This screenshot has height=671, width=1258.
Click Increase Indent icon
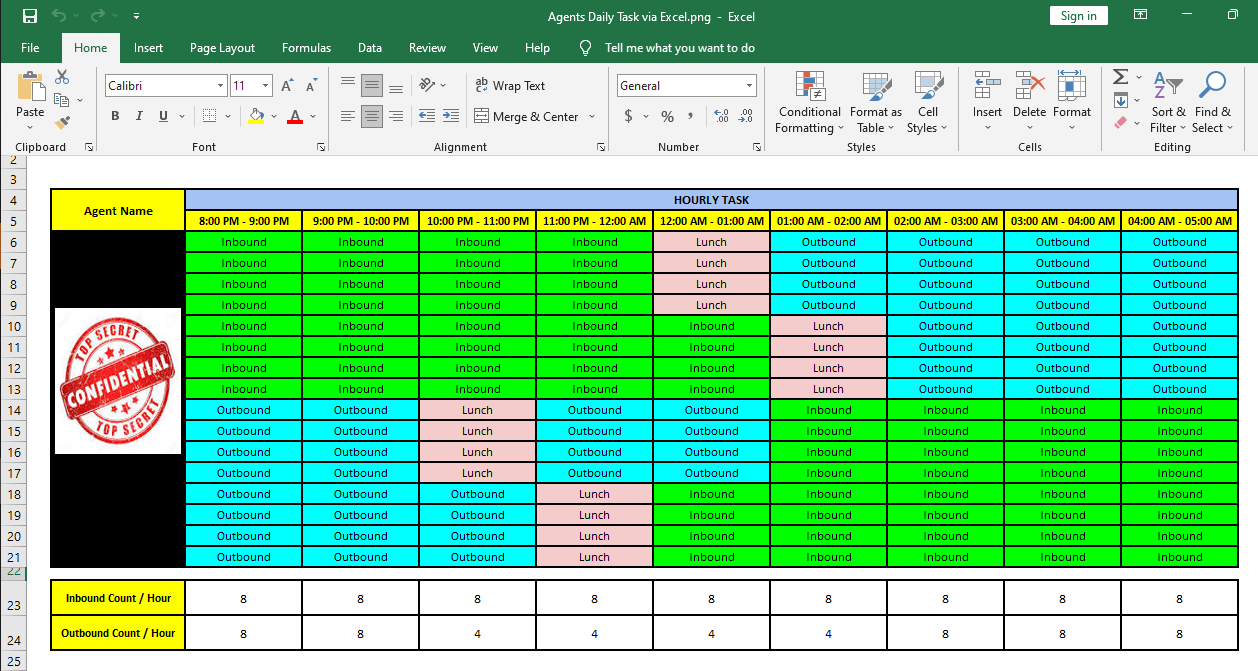click(451, 116)
